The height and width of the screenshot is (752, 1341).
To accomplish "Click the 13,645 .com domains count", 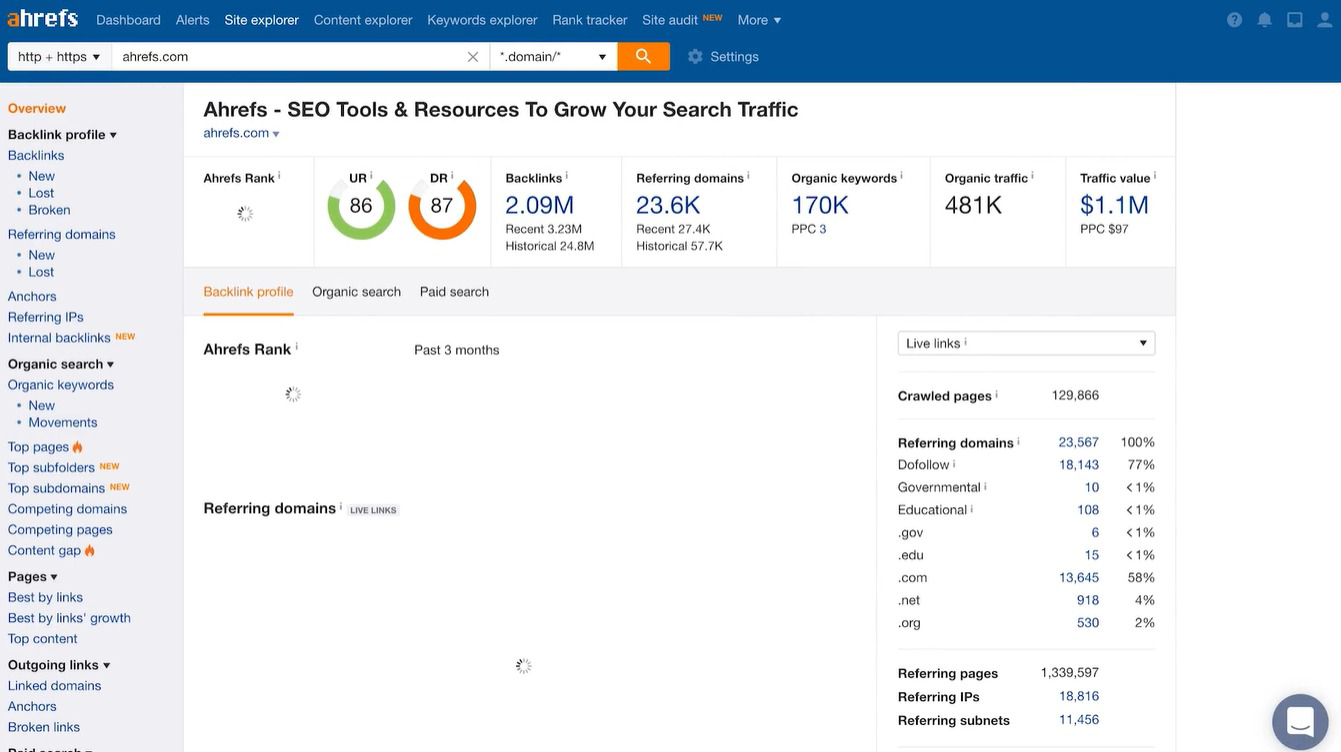I will click(1079, 578).
